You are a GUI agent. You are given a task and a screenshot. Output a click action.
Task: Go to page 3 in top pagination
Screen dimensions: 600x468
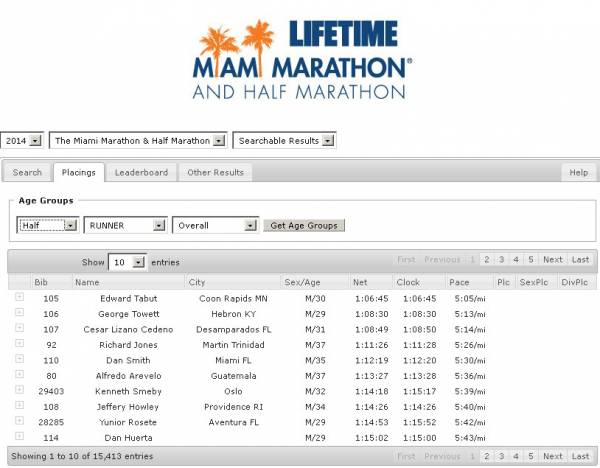pos(501,260)
